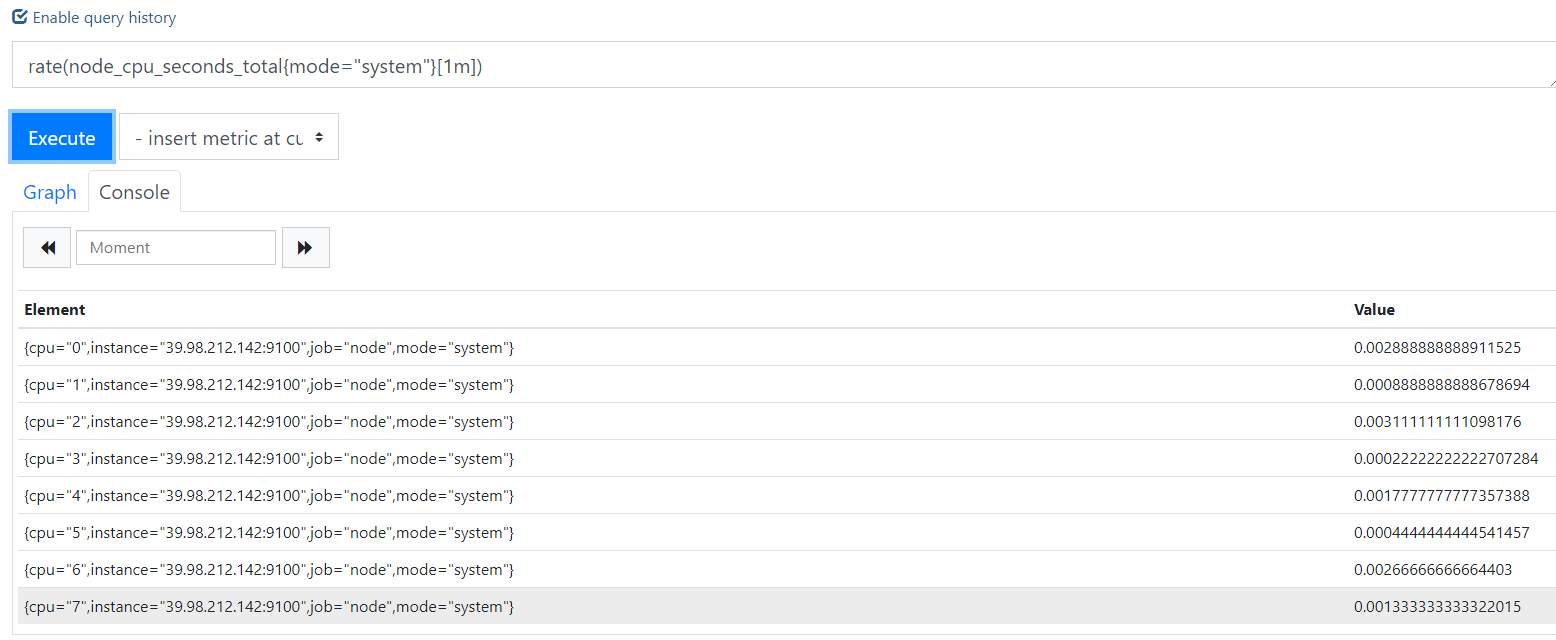Click the rewind time double-arrow button

click(x=47, y=248)
